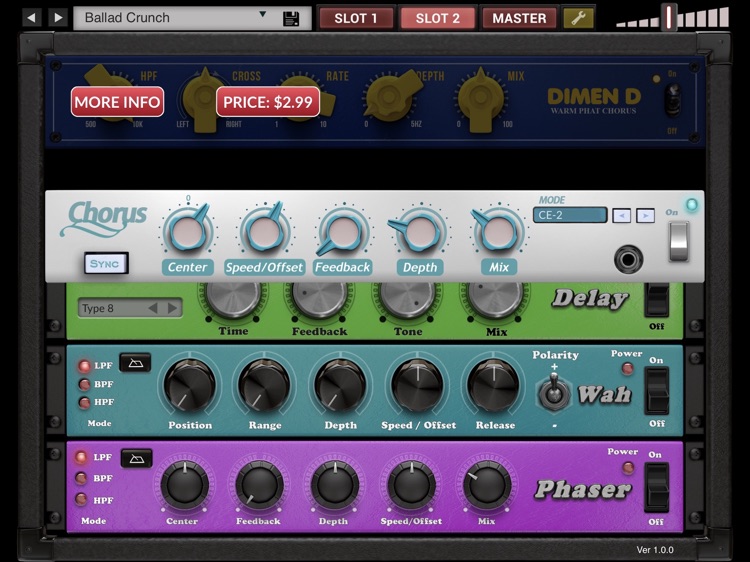Click the Wah Position knob
The width and height of the screenshot is (750, 562).
pyautogui.click(x=190, y=386)
